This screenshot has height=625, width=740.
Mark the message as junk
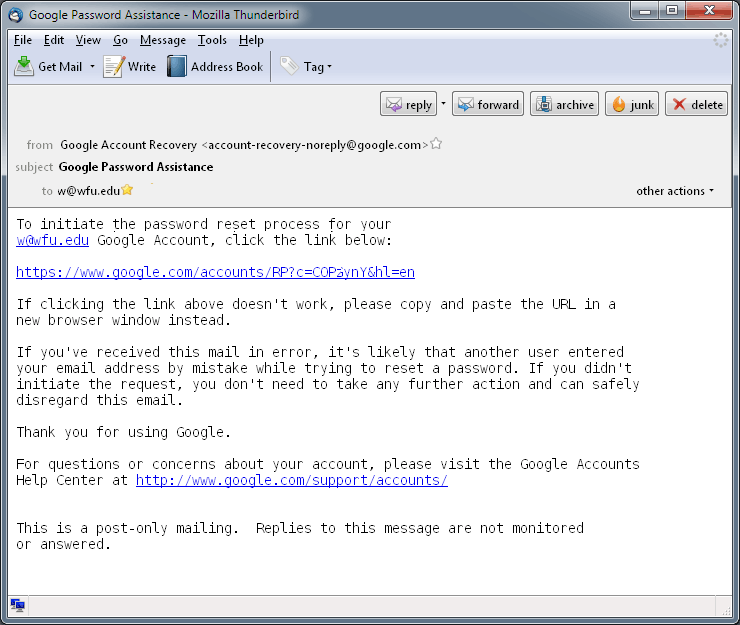(x=632, y=104)
